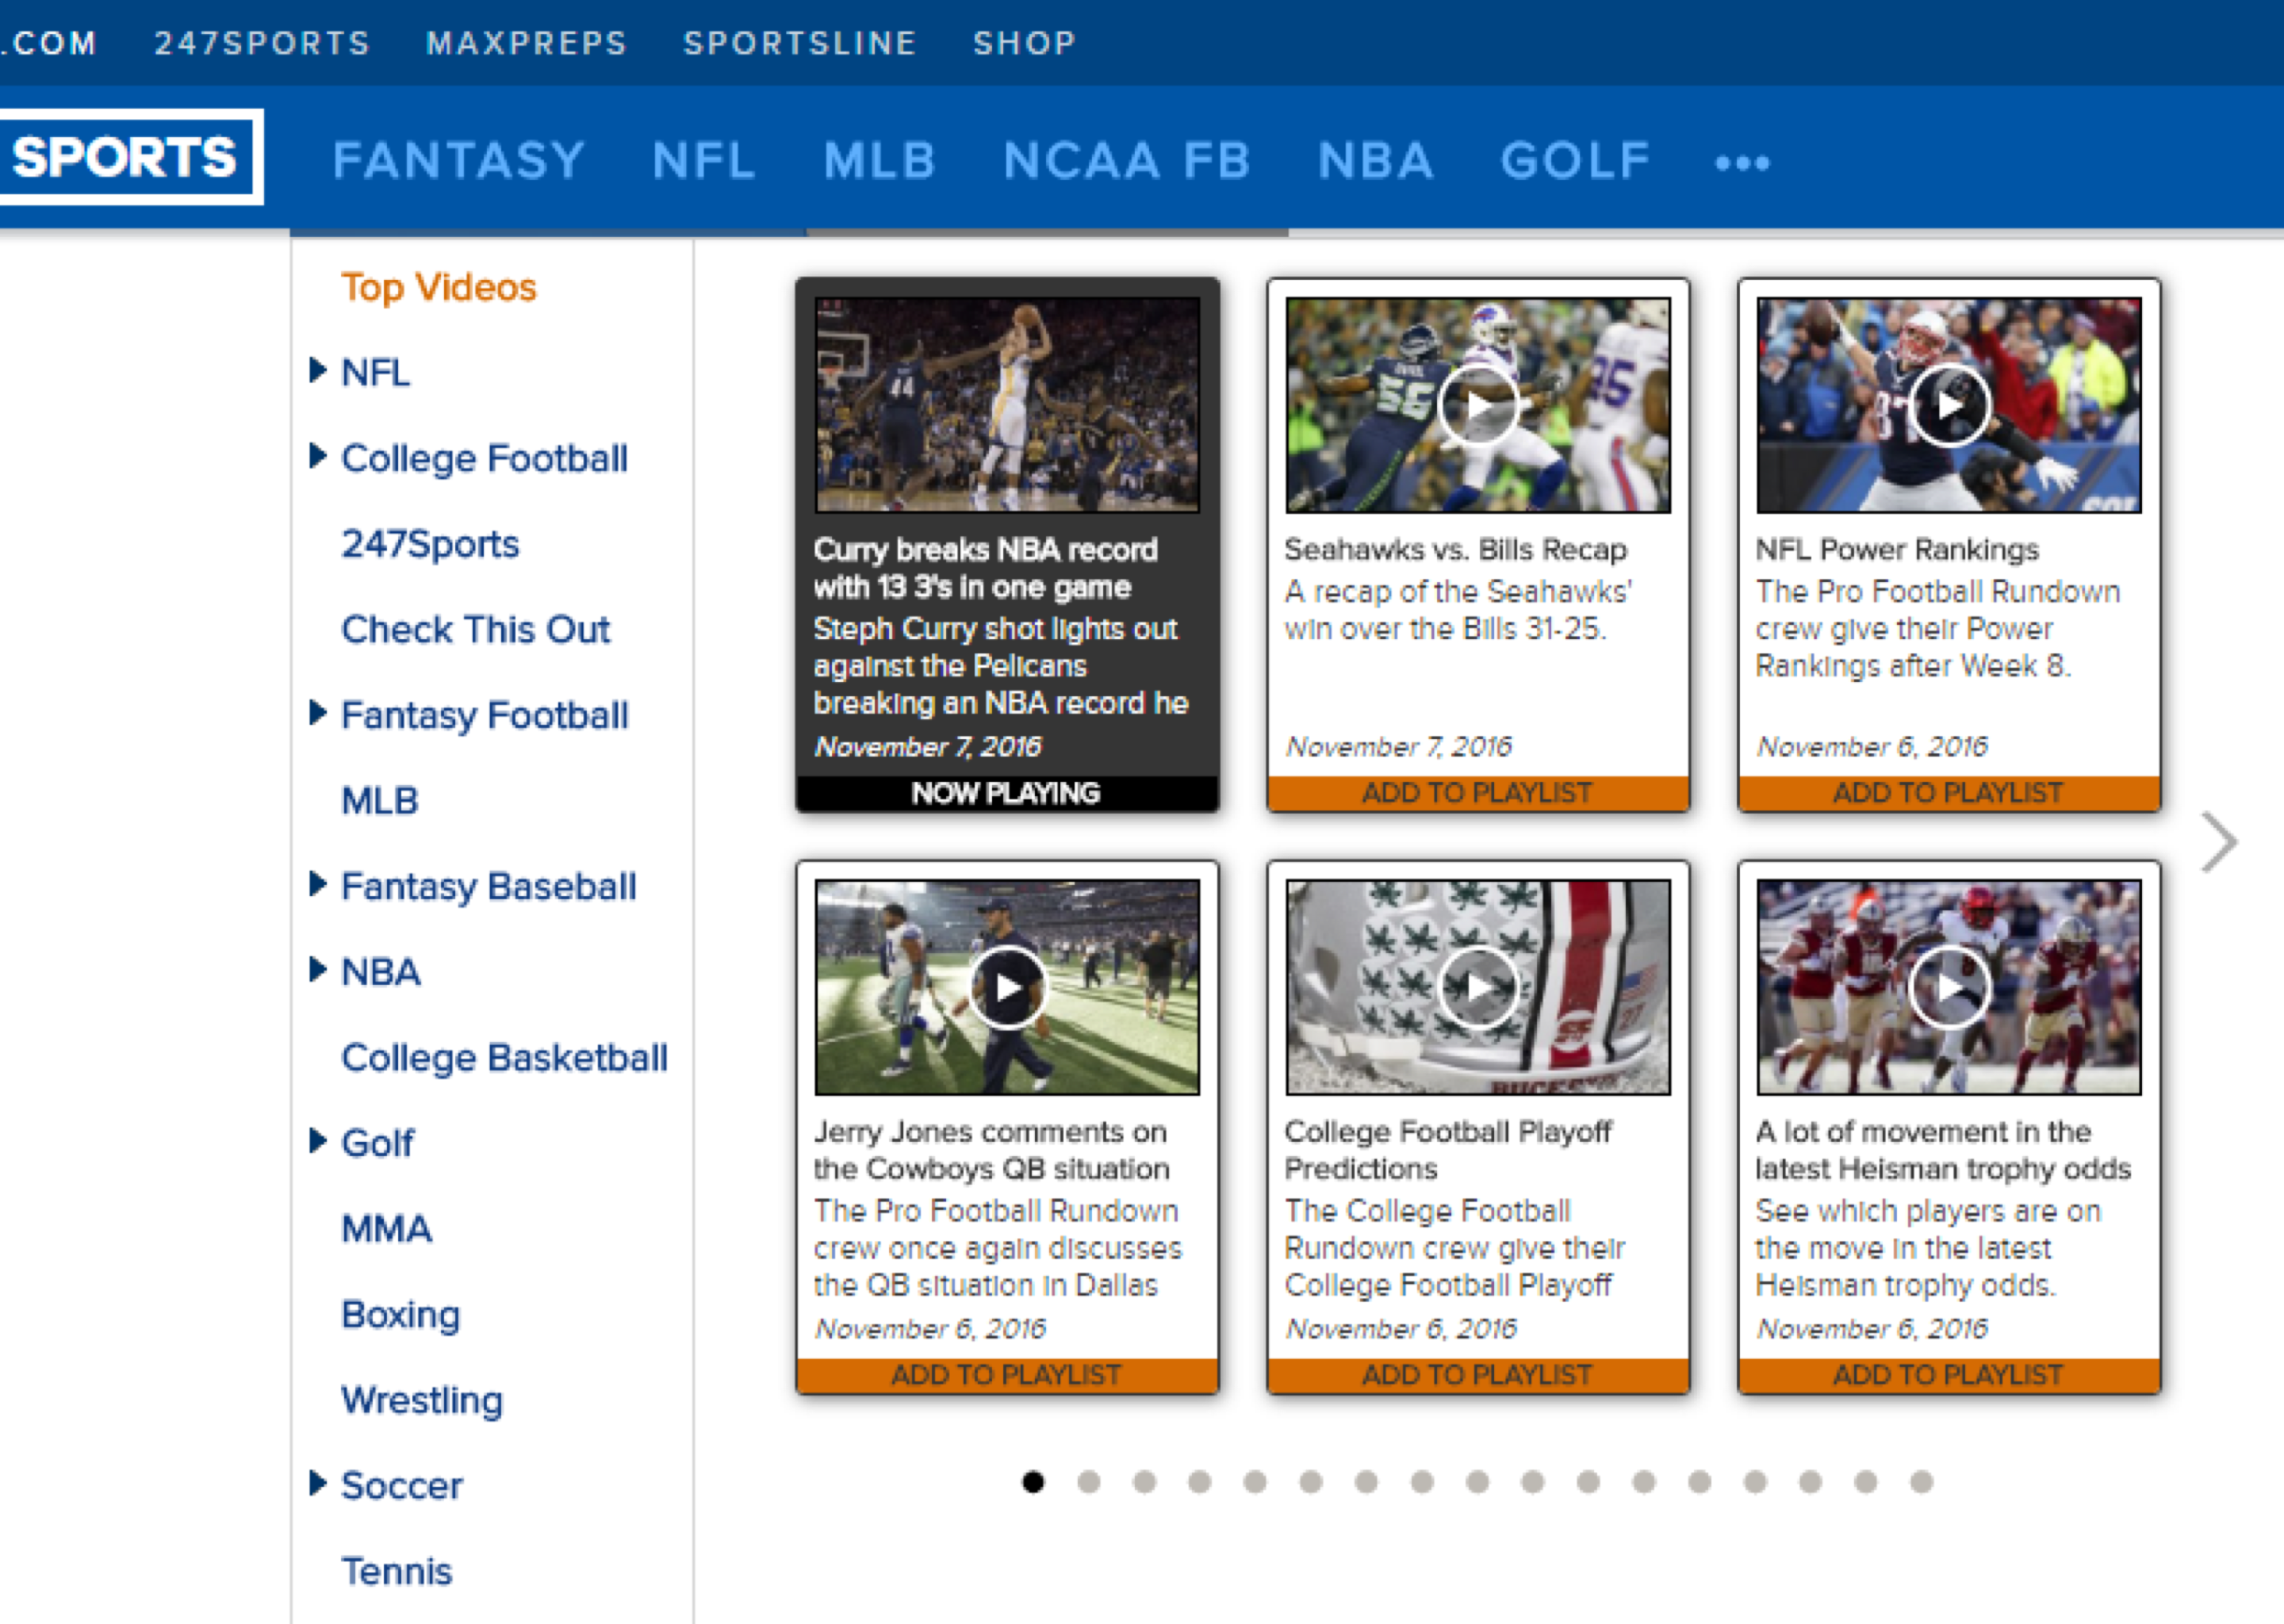Select 247Sports in the sidebar

[x=430, y=544]
